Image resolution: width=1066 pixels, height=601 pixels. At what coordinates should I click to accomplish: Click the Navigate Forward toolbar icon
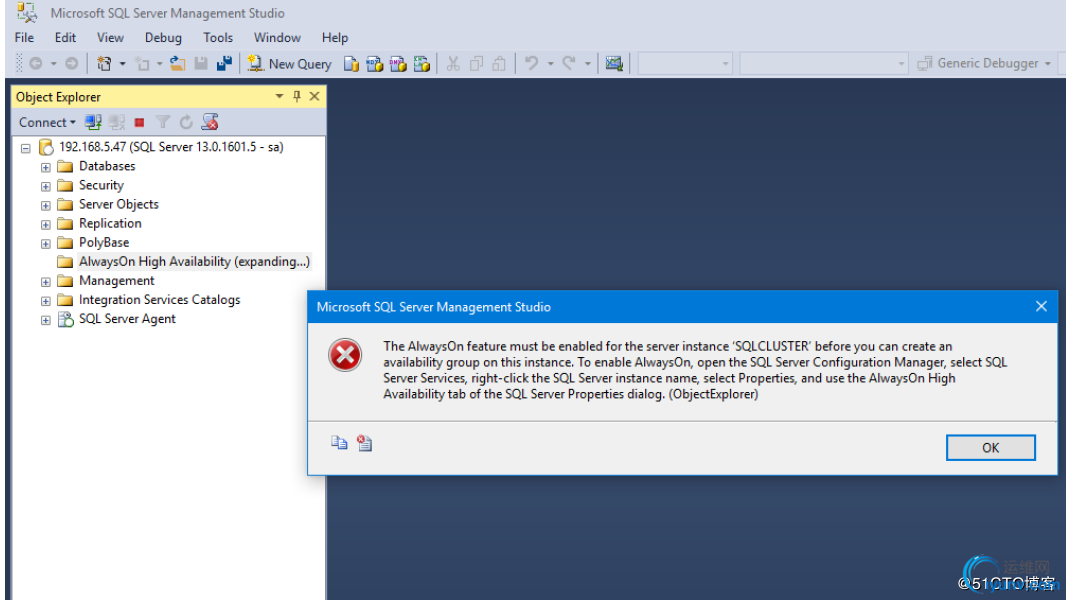pyautogui.click(x=71, y=64)
